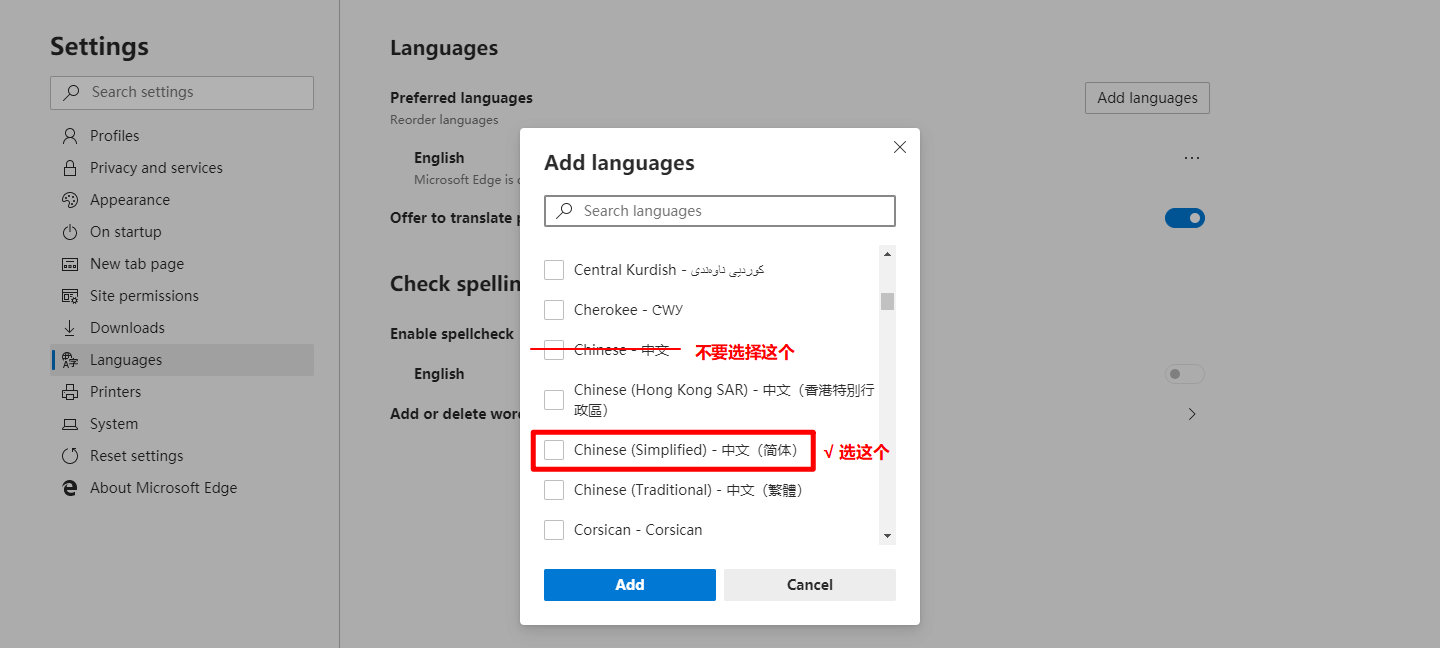Select the Downloads arrow icon
Viewport: 1440px width, 648px height.
click(68, 327)
